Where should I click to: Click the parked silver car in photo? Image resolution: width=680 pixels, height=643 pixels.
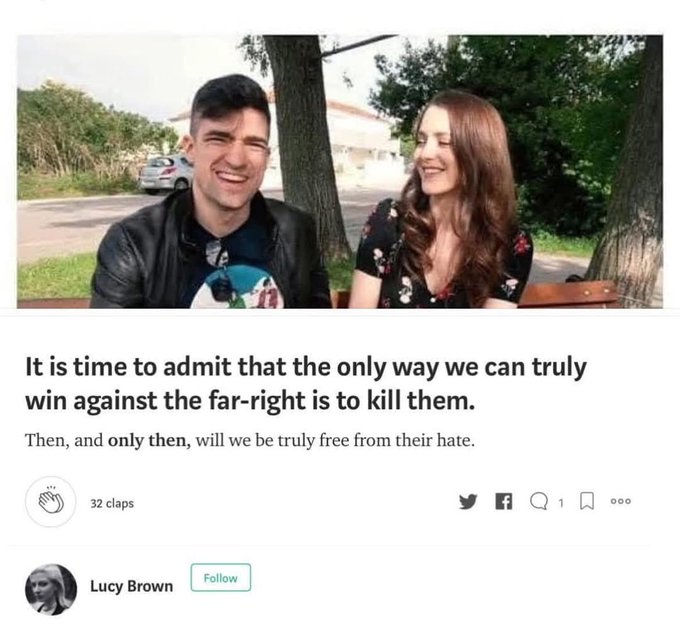[x=165, y=173]
